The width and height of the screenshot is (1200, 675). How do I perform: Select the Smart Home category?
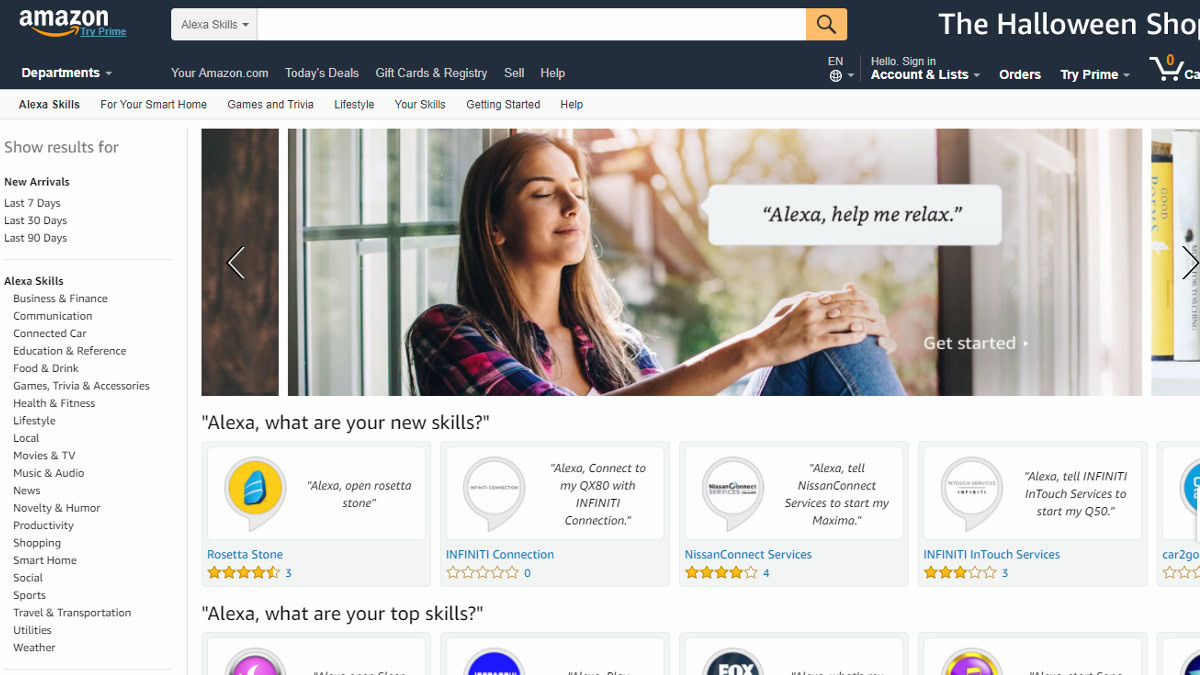45,560
